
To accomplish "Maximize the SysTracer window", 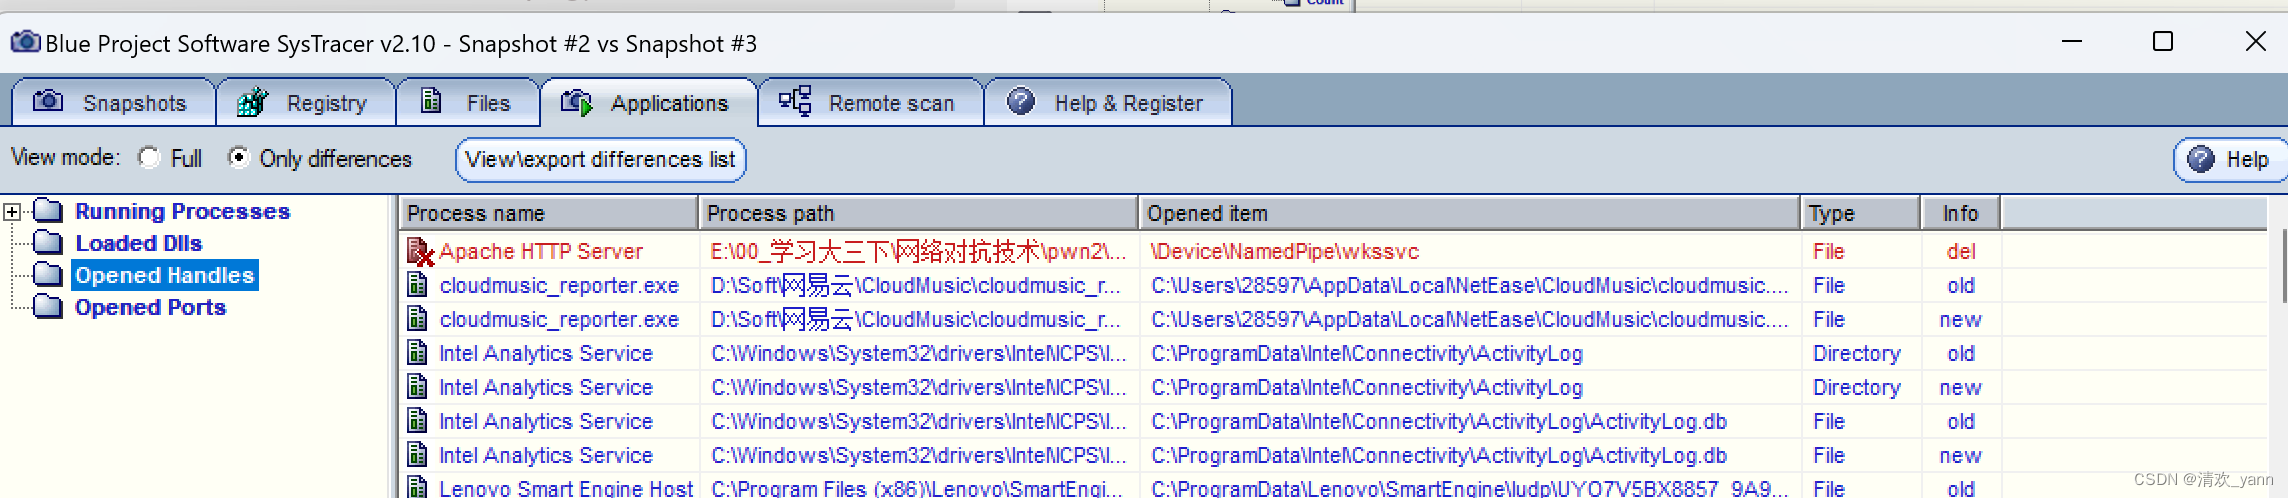I will tap(2163, 41).
